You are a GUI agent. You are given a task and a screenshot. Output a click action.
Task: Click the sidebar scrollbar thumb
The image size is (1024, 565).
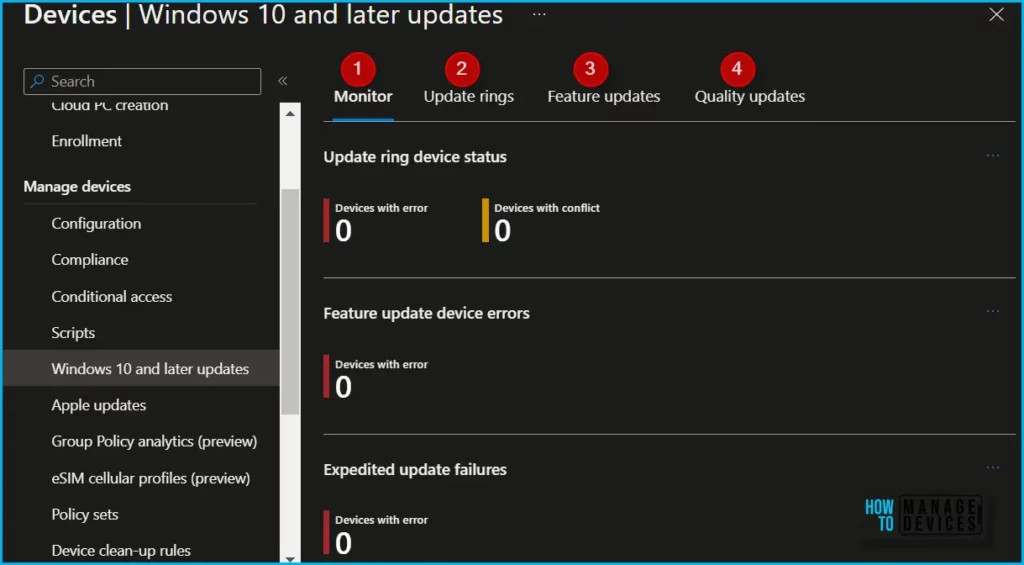(x=290, y=302)
